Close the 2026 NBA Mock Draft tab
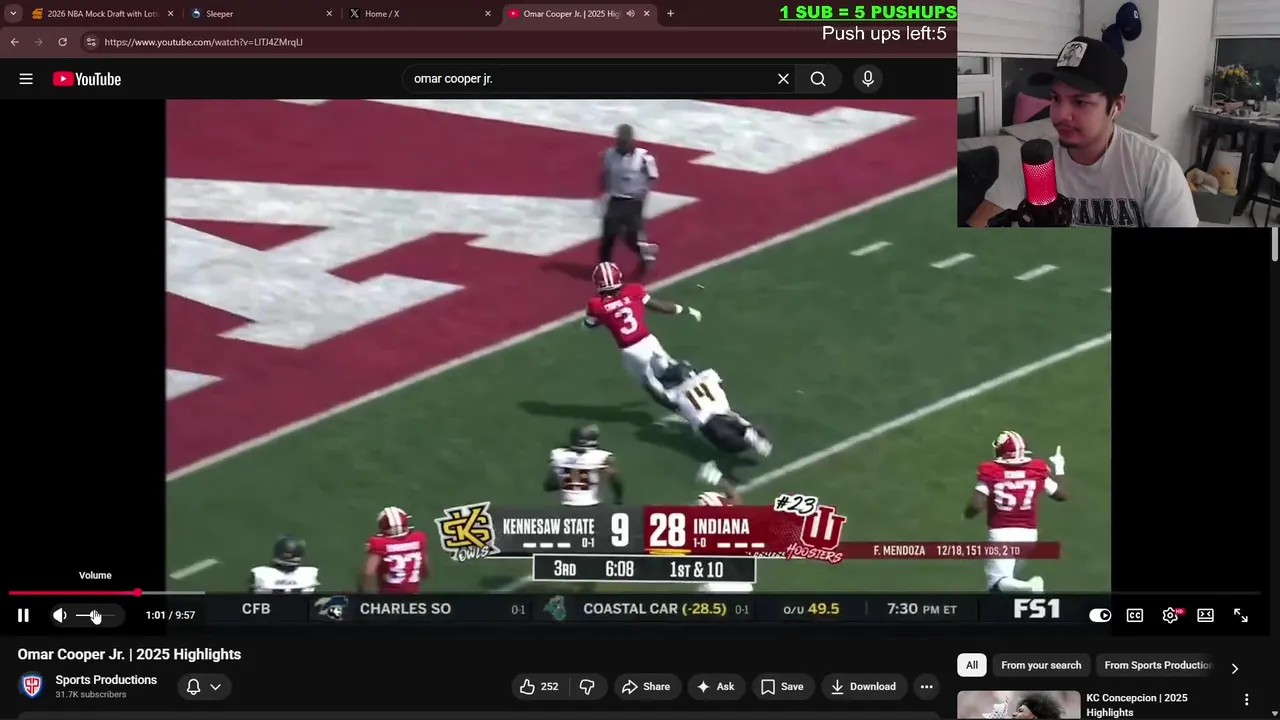1280x720 pixels. [x=170, y=14]
